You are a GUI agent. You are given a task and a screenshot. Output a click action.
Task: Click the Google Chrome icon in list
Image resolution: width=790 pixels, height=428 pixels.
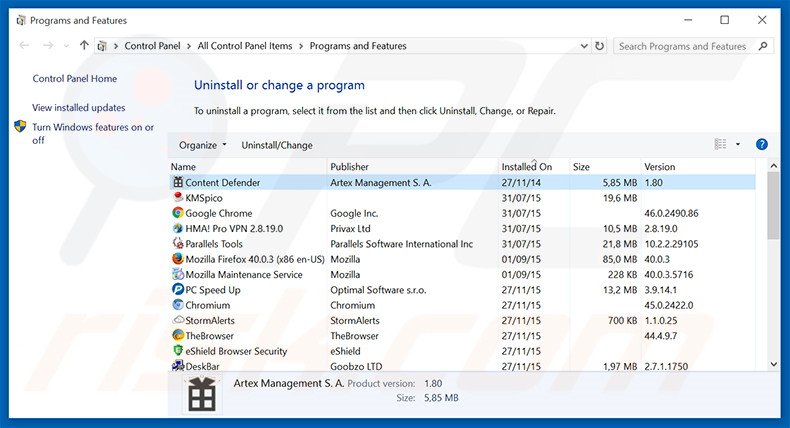pyautogui.click(x=178, y=213)
